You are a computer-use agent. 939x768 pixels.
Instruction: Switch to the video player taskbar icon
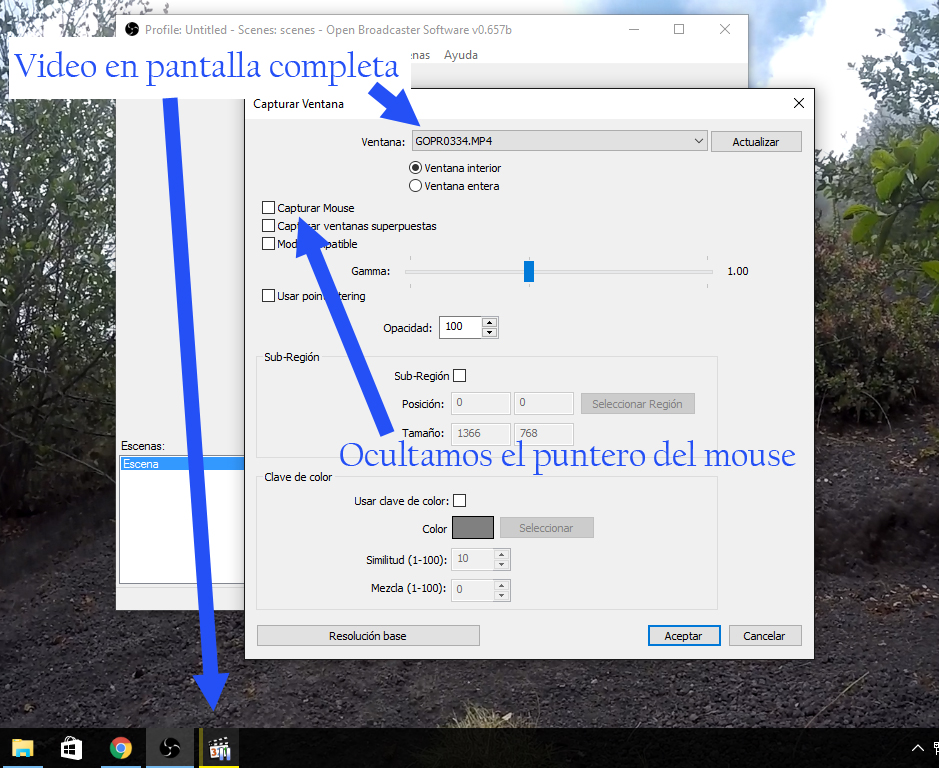click(219, 748)
